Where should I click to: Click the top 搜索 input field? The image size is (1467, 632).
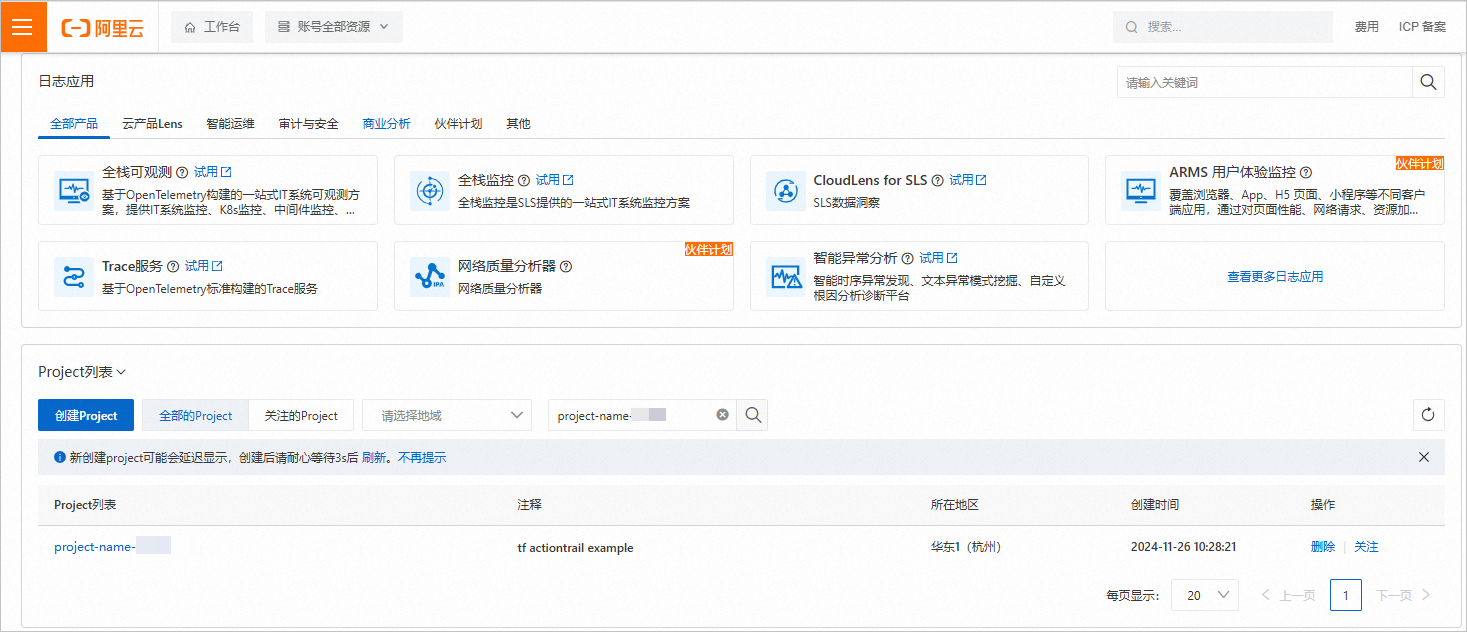[1223, 27]
